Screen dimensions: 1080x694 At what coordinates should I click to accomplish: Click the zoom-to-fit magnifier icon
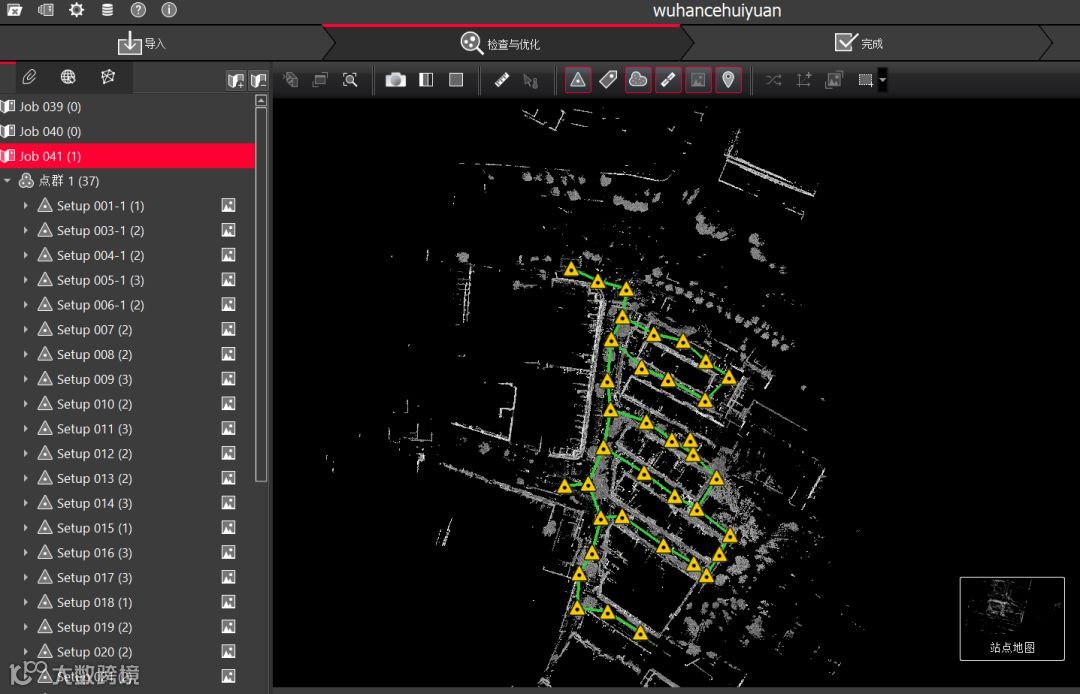tap(350, 80)
